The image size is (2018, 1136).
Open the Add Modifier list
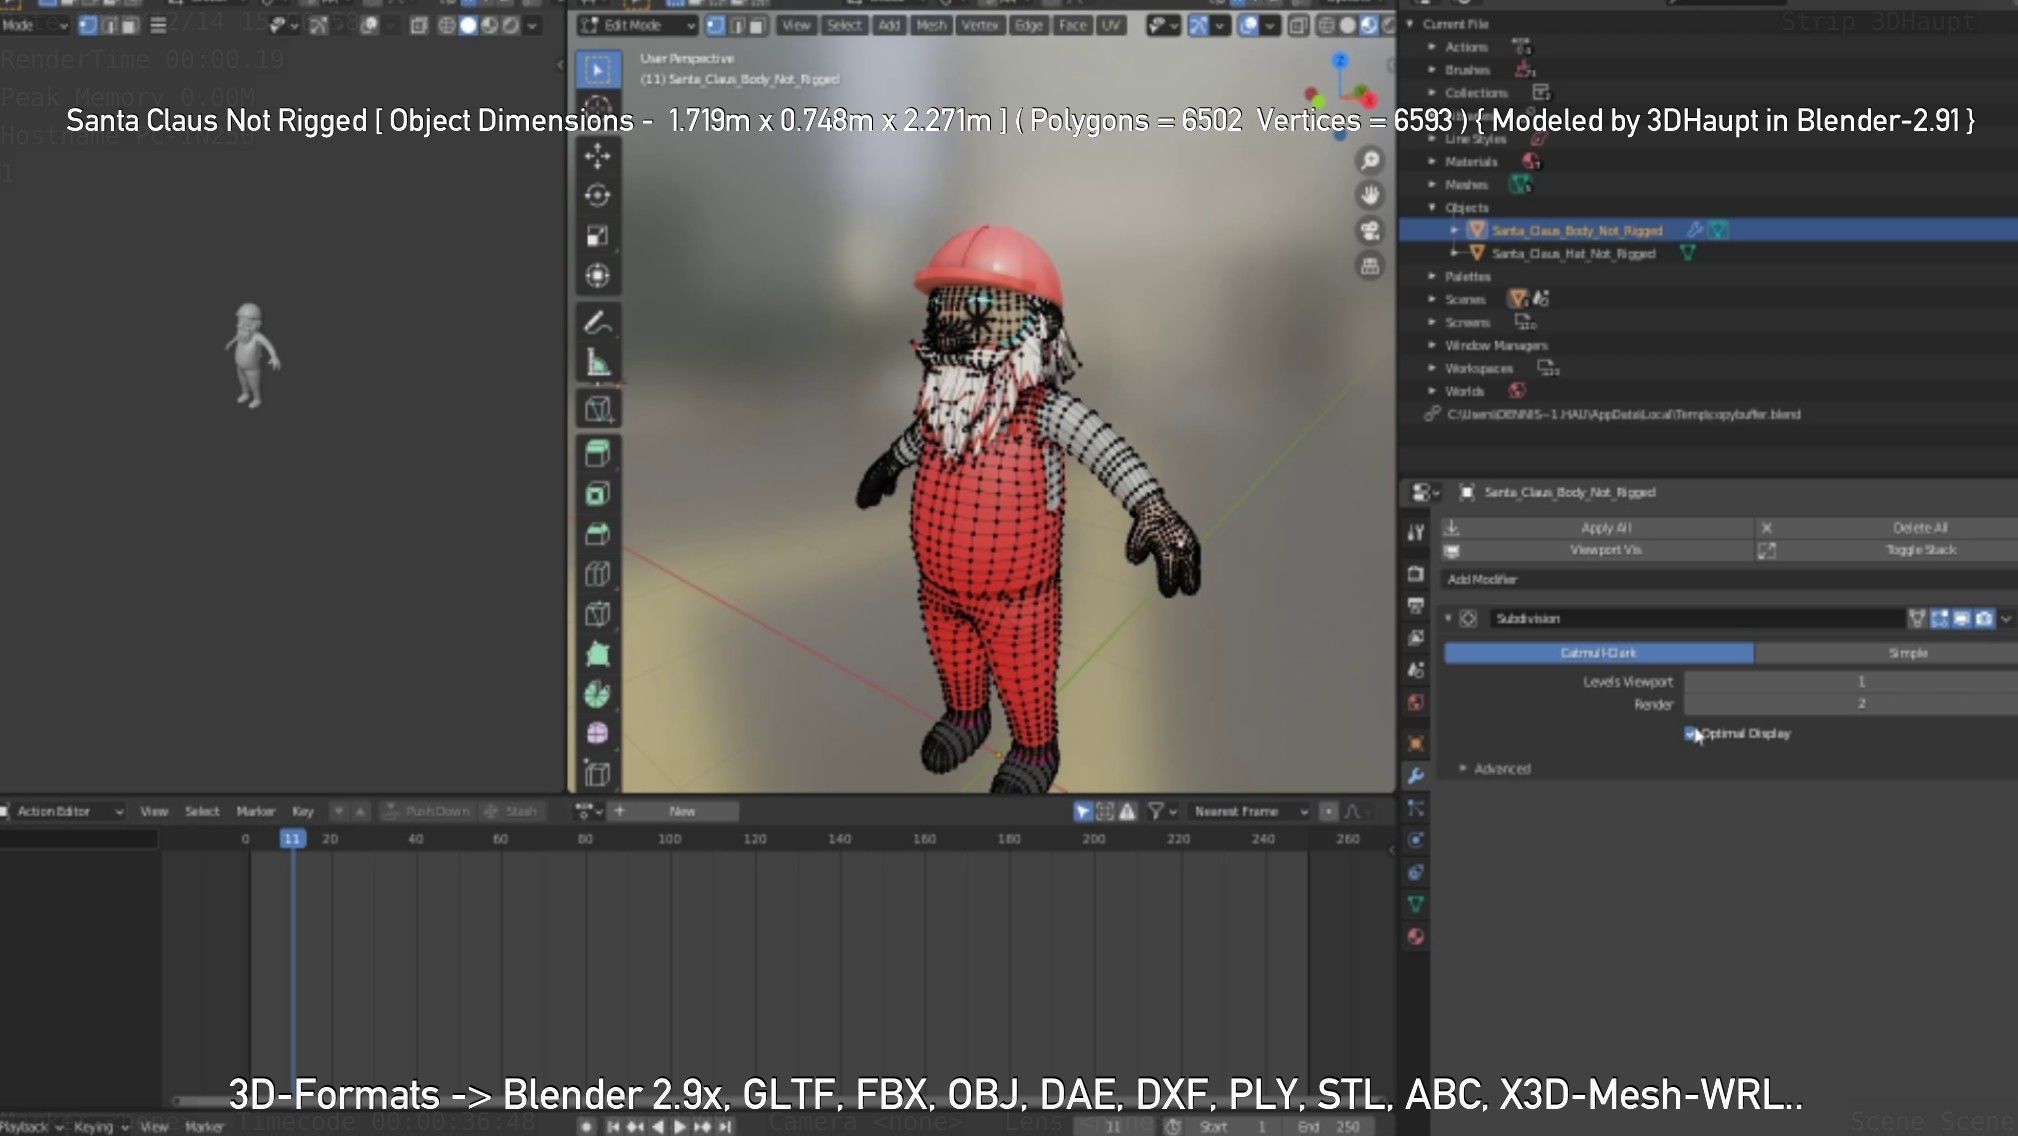point(1729,580)
